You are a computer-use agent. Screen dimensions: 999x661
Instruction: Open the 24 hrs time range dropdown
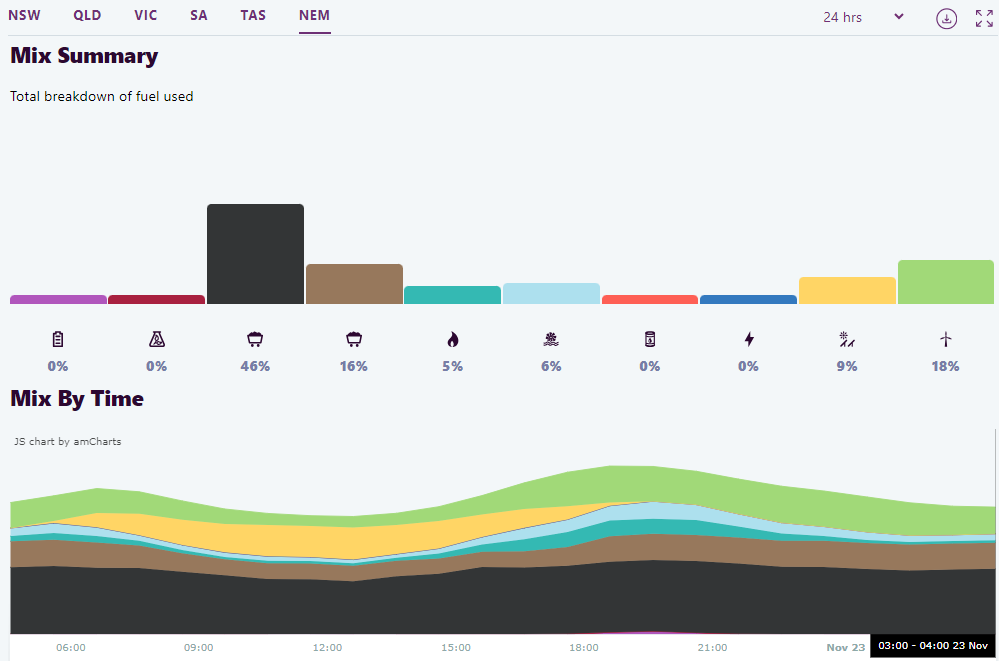click(x=863, y=17)
